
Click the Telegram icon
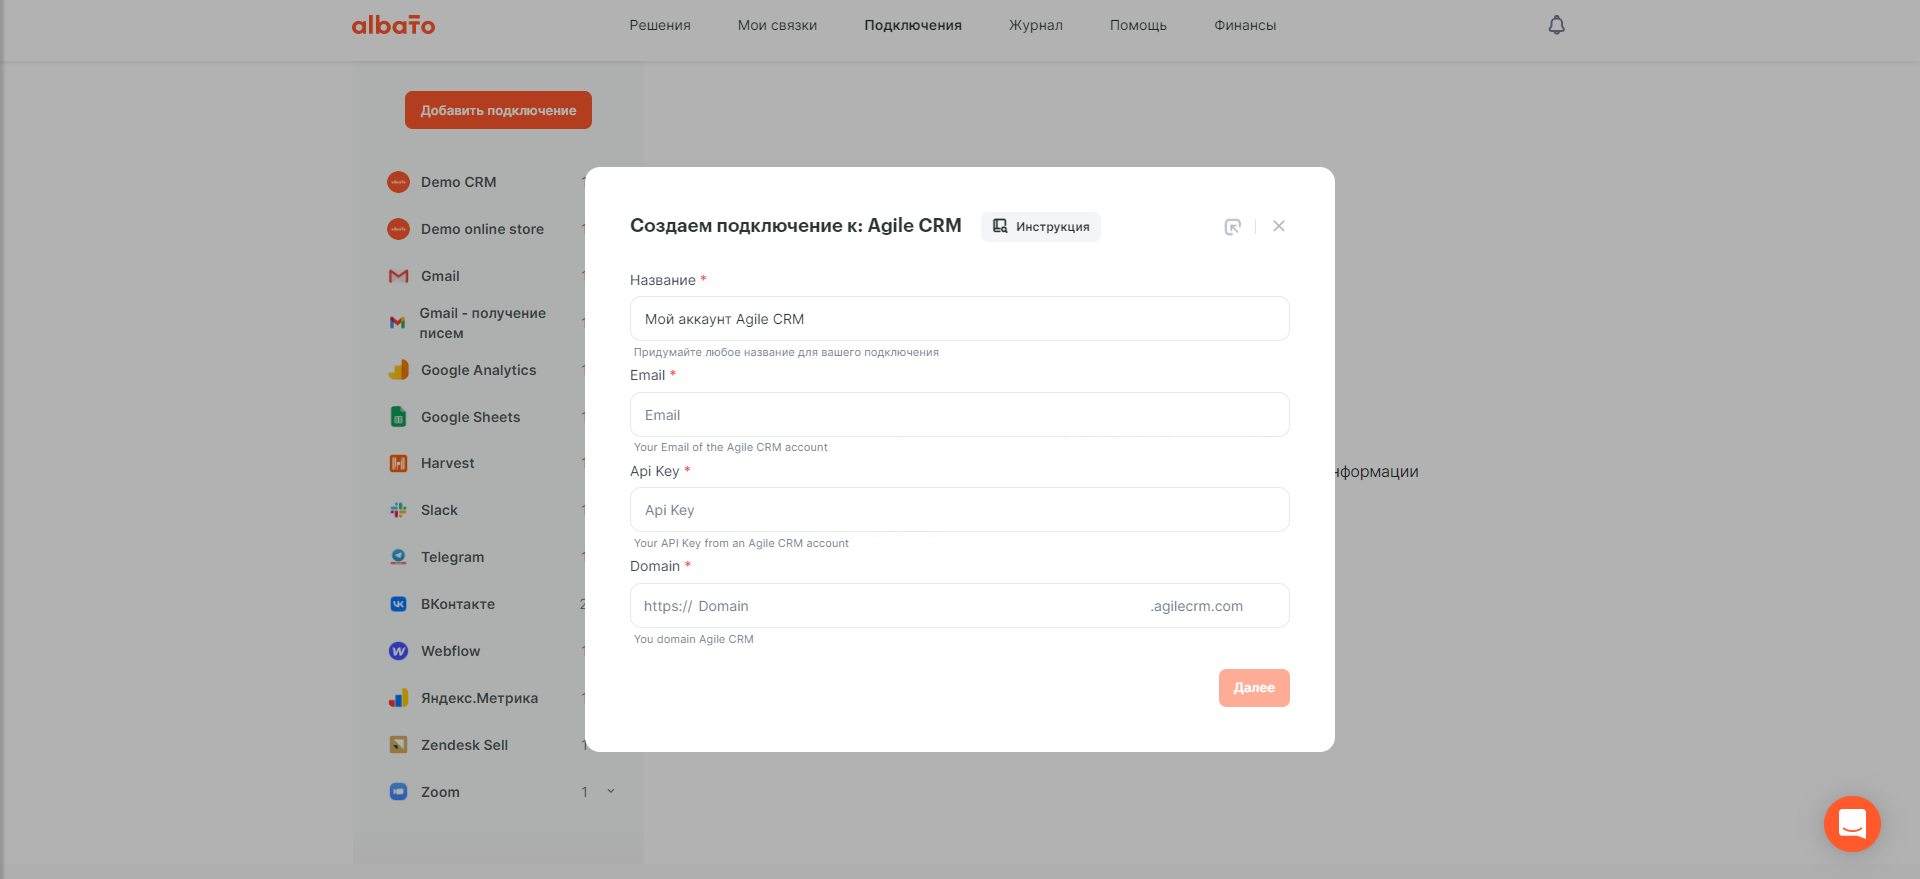coord(398,557)
